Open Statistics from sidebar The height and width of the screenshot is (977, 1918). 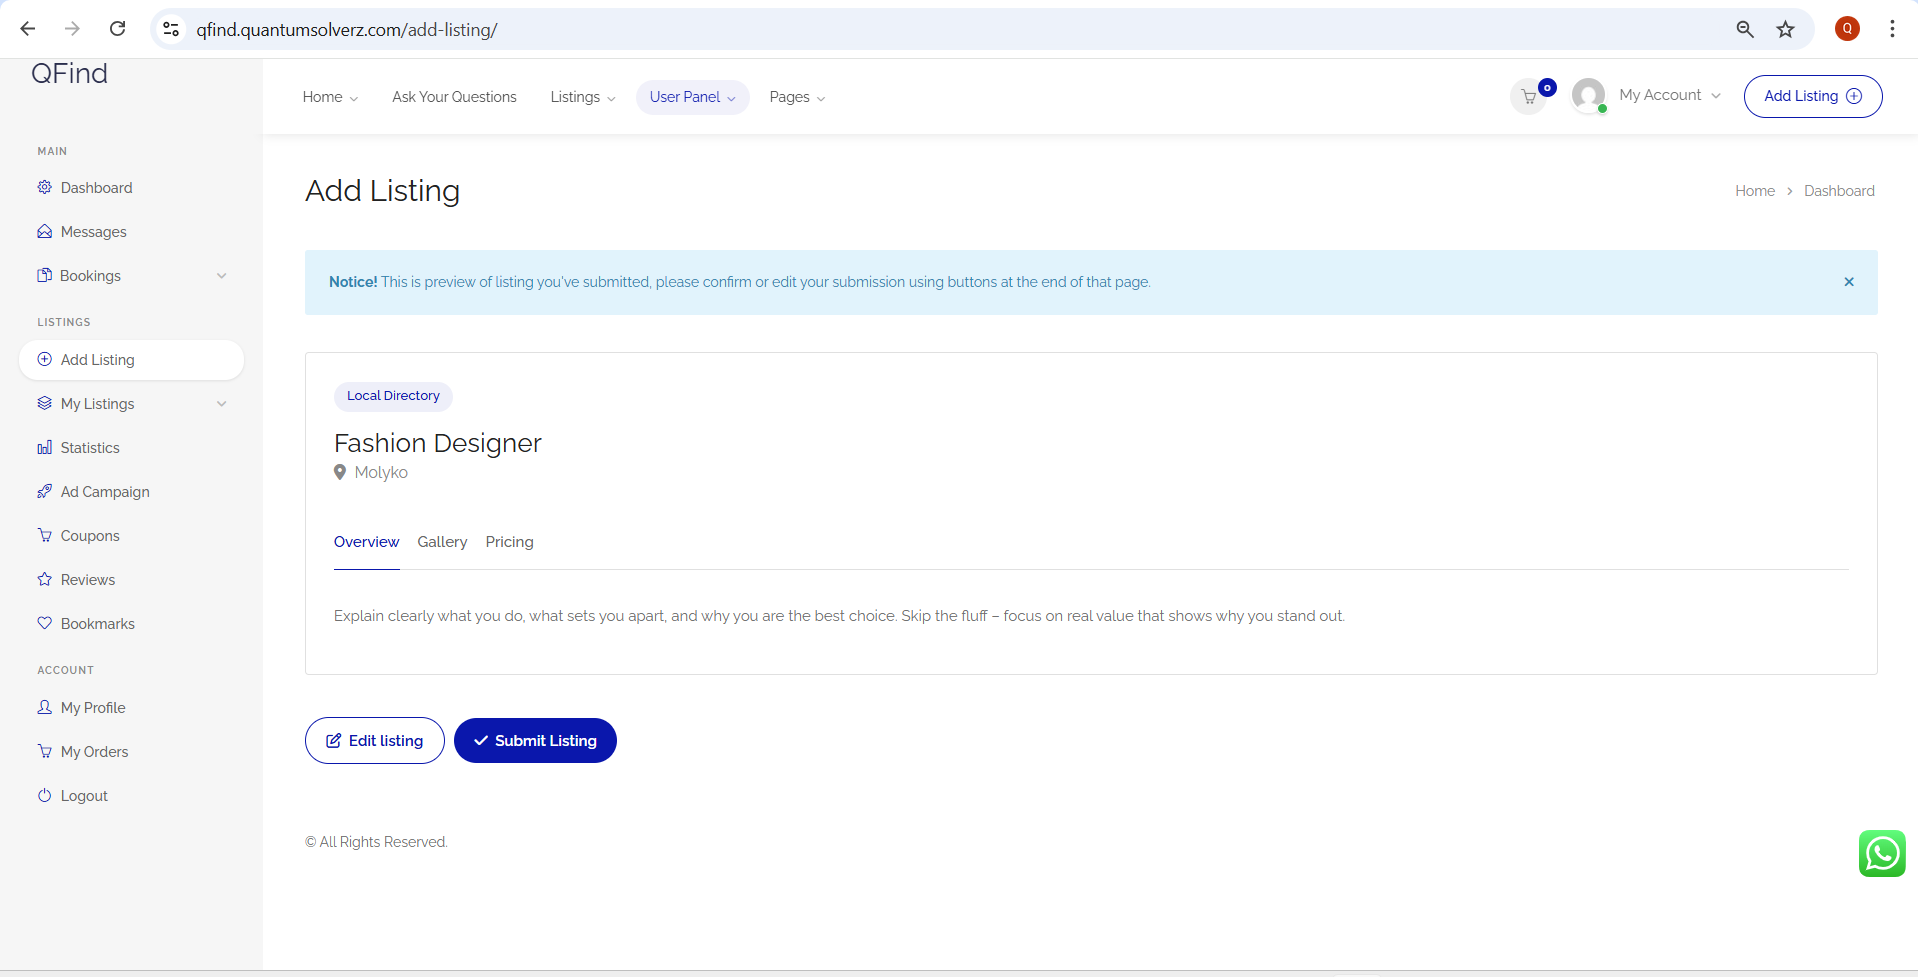pos(89,448)
